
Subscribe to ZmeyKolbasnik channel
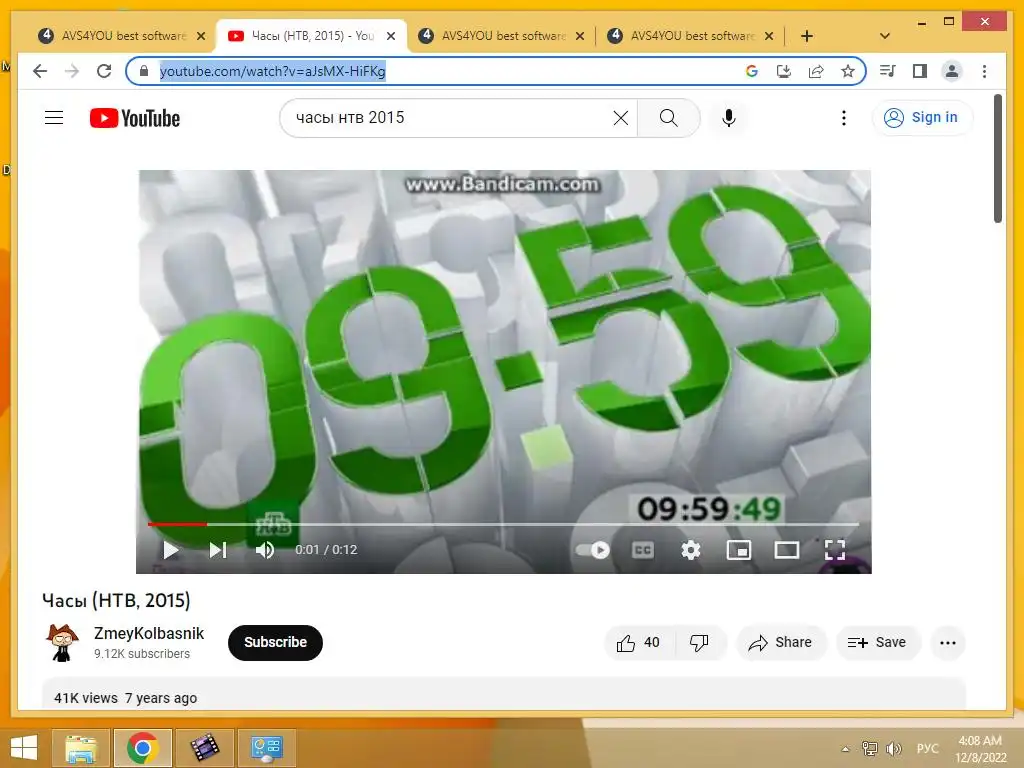(275, 643)
